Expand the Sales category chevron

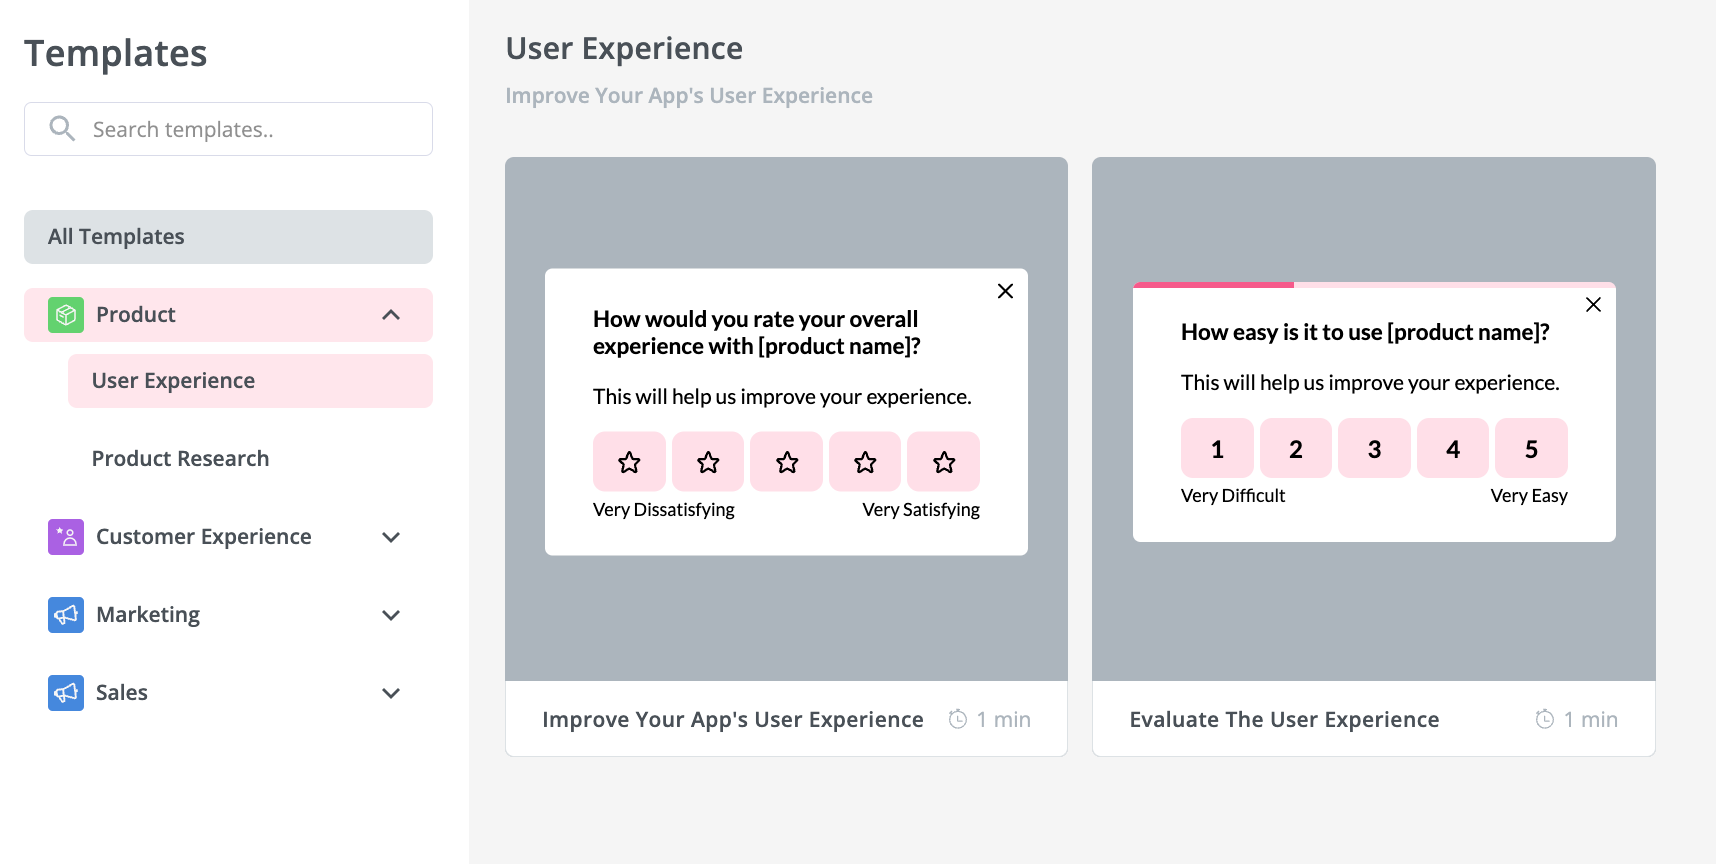(391, 693)
